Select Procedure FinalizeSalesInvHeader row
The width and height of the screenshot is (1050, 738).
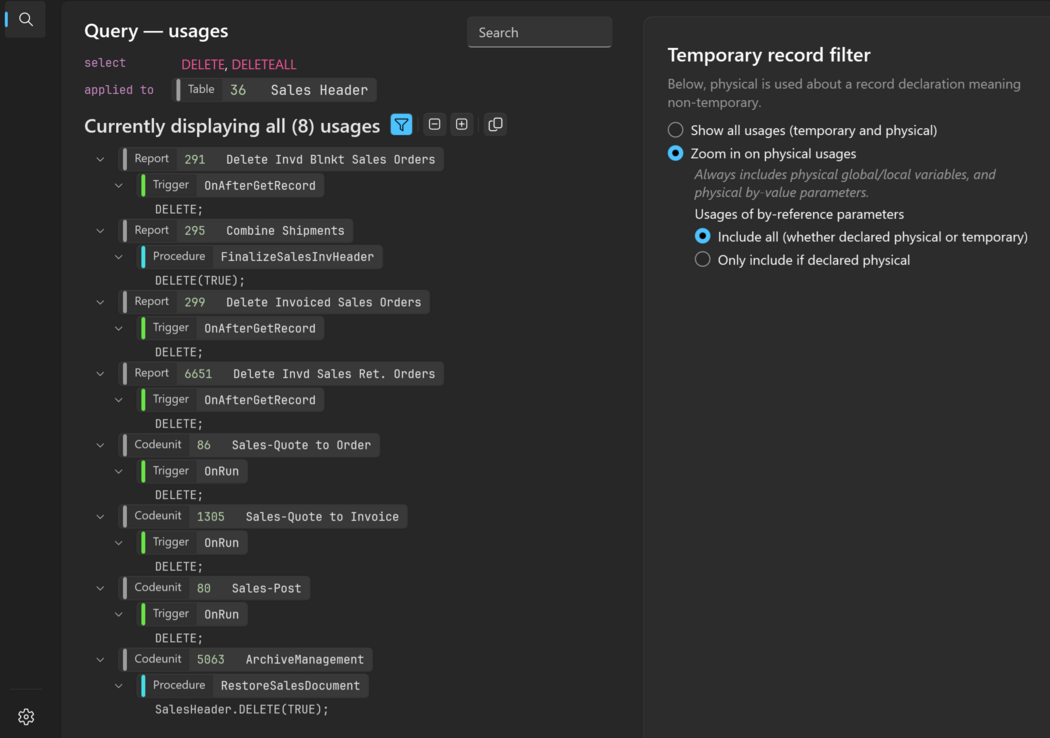[x=260, y=256]
